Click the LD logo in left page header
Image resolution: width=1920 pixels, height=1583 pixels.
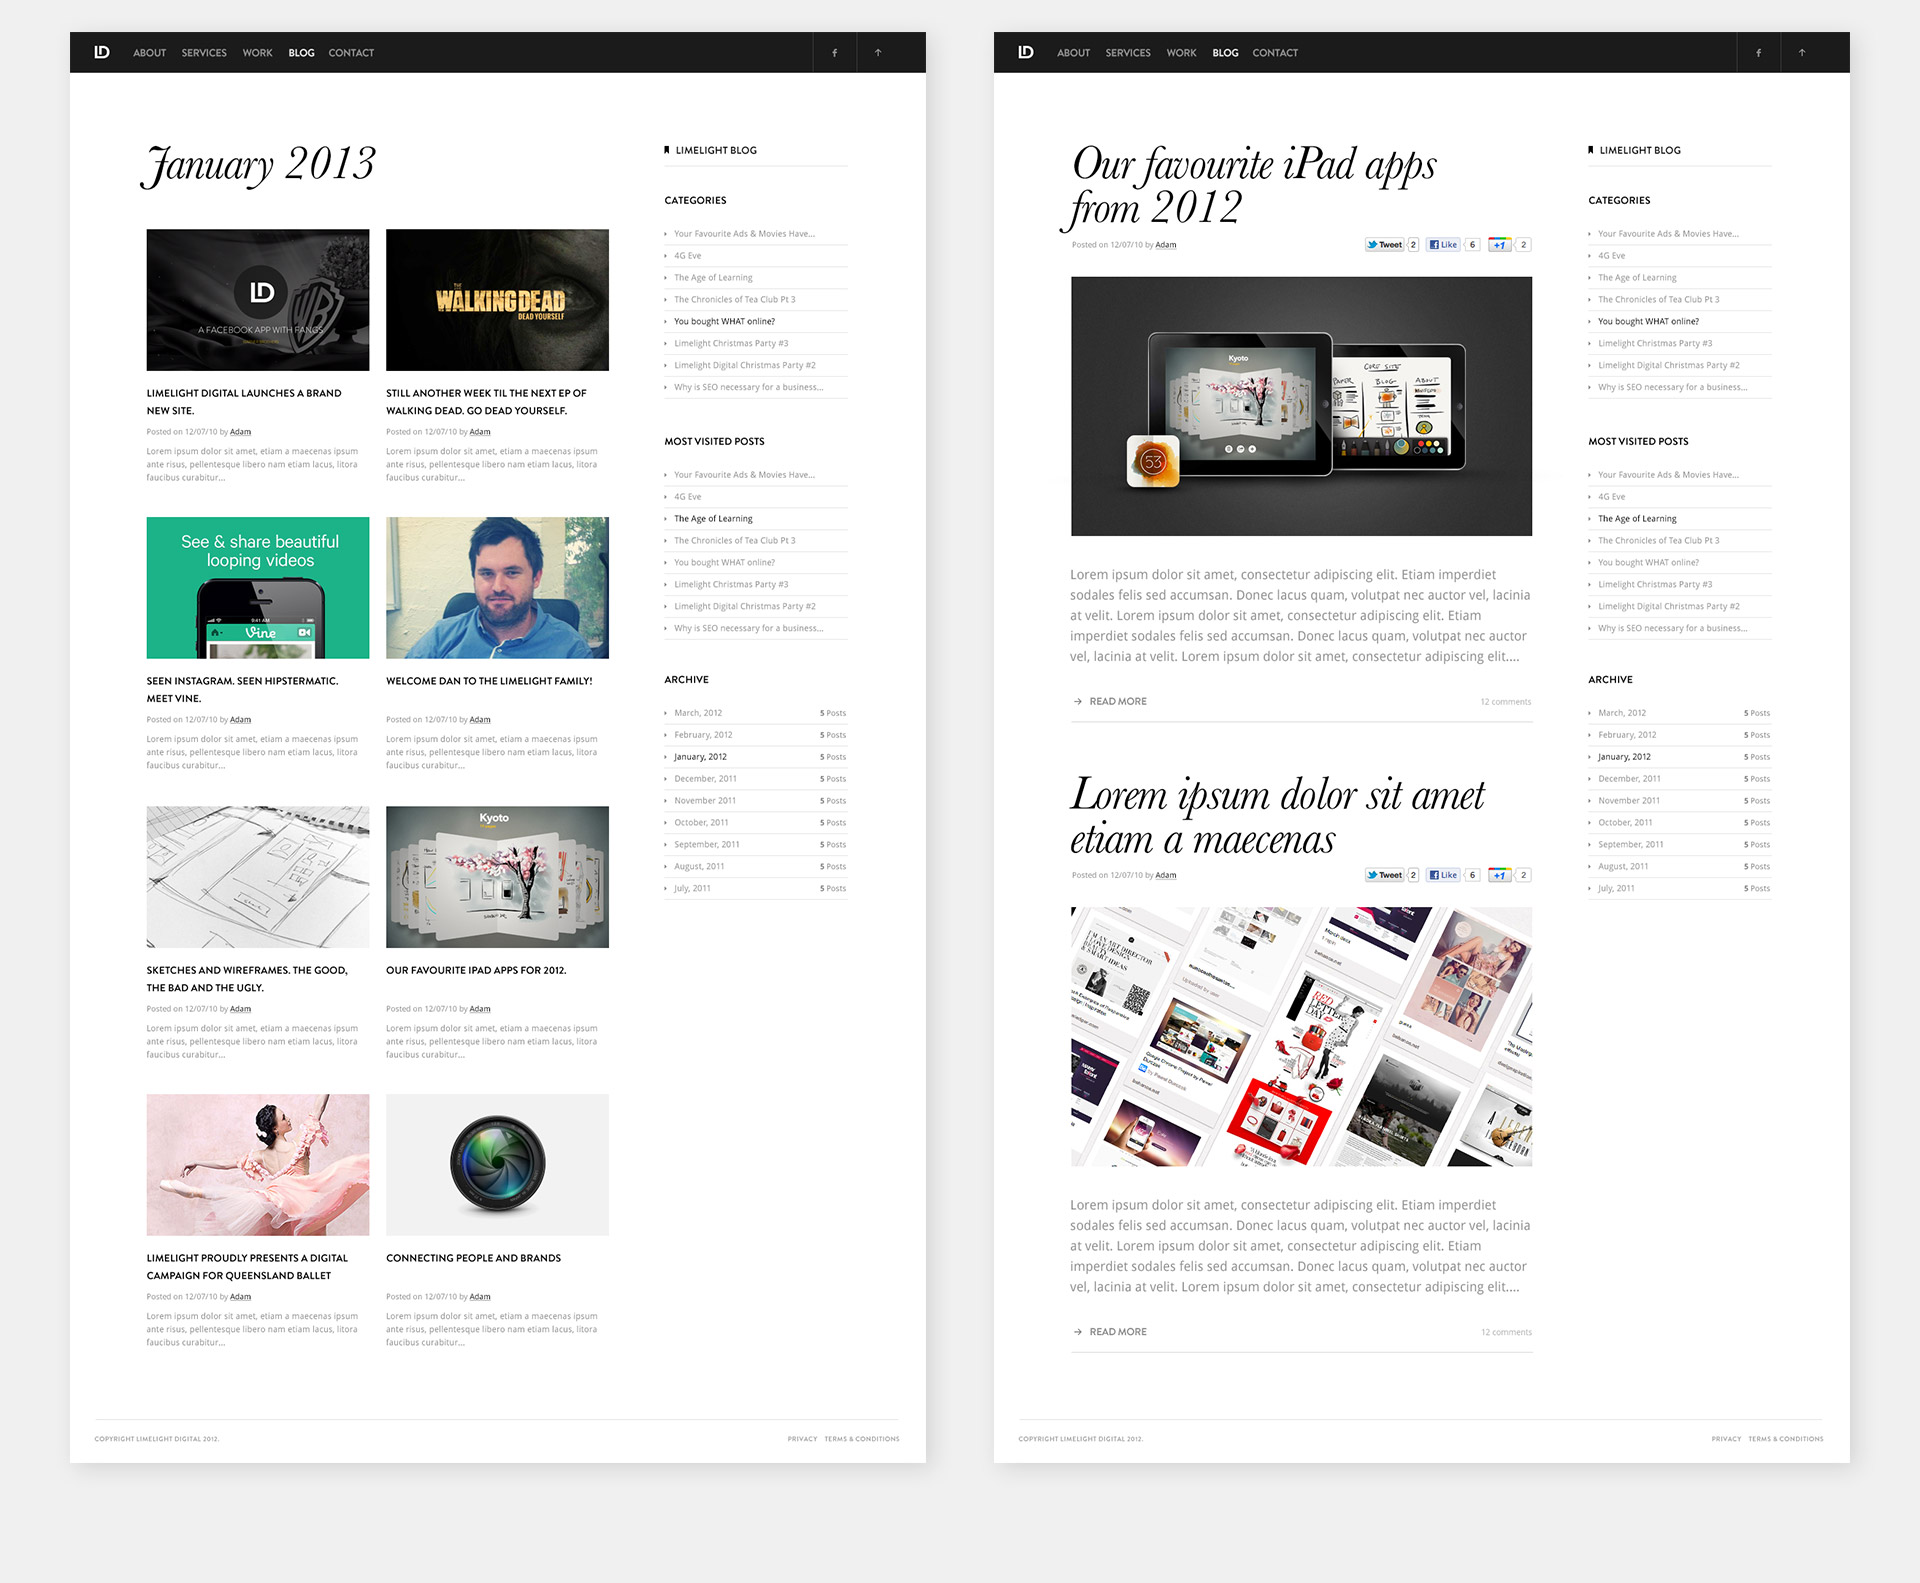tap(102, 52)
